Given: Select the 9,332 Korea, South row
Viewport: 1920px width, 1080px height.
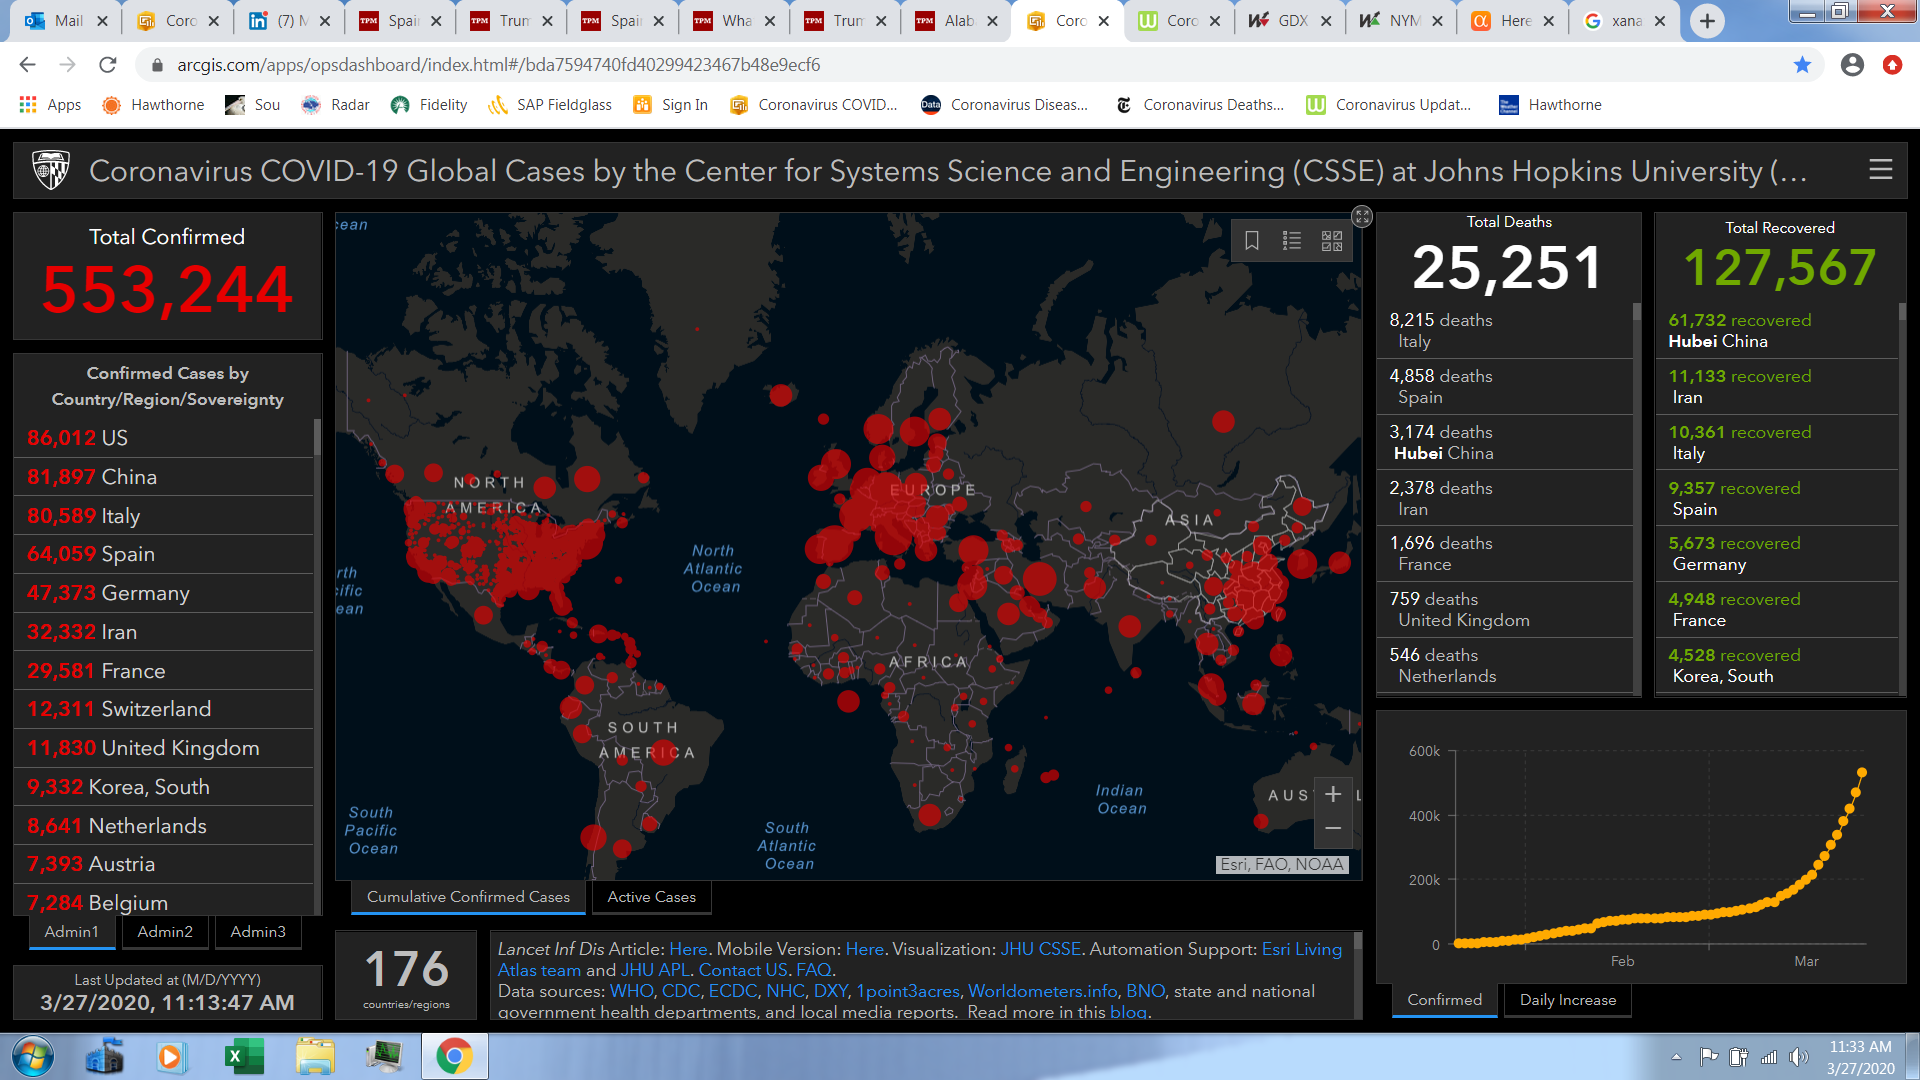Looking at the screenshot, I should [x=164, y=787].
